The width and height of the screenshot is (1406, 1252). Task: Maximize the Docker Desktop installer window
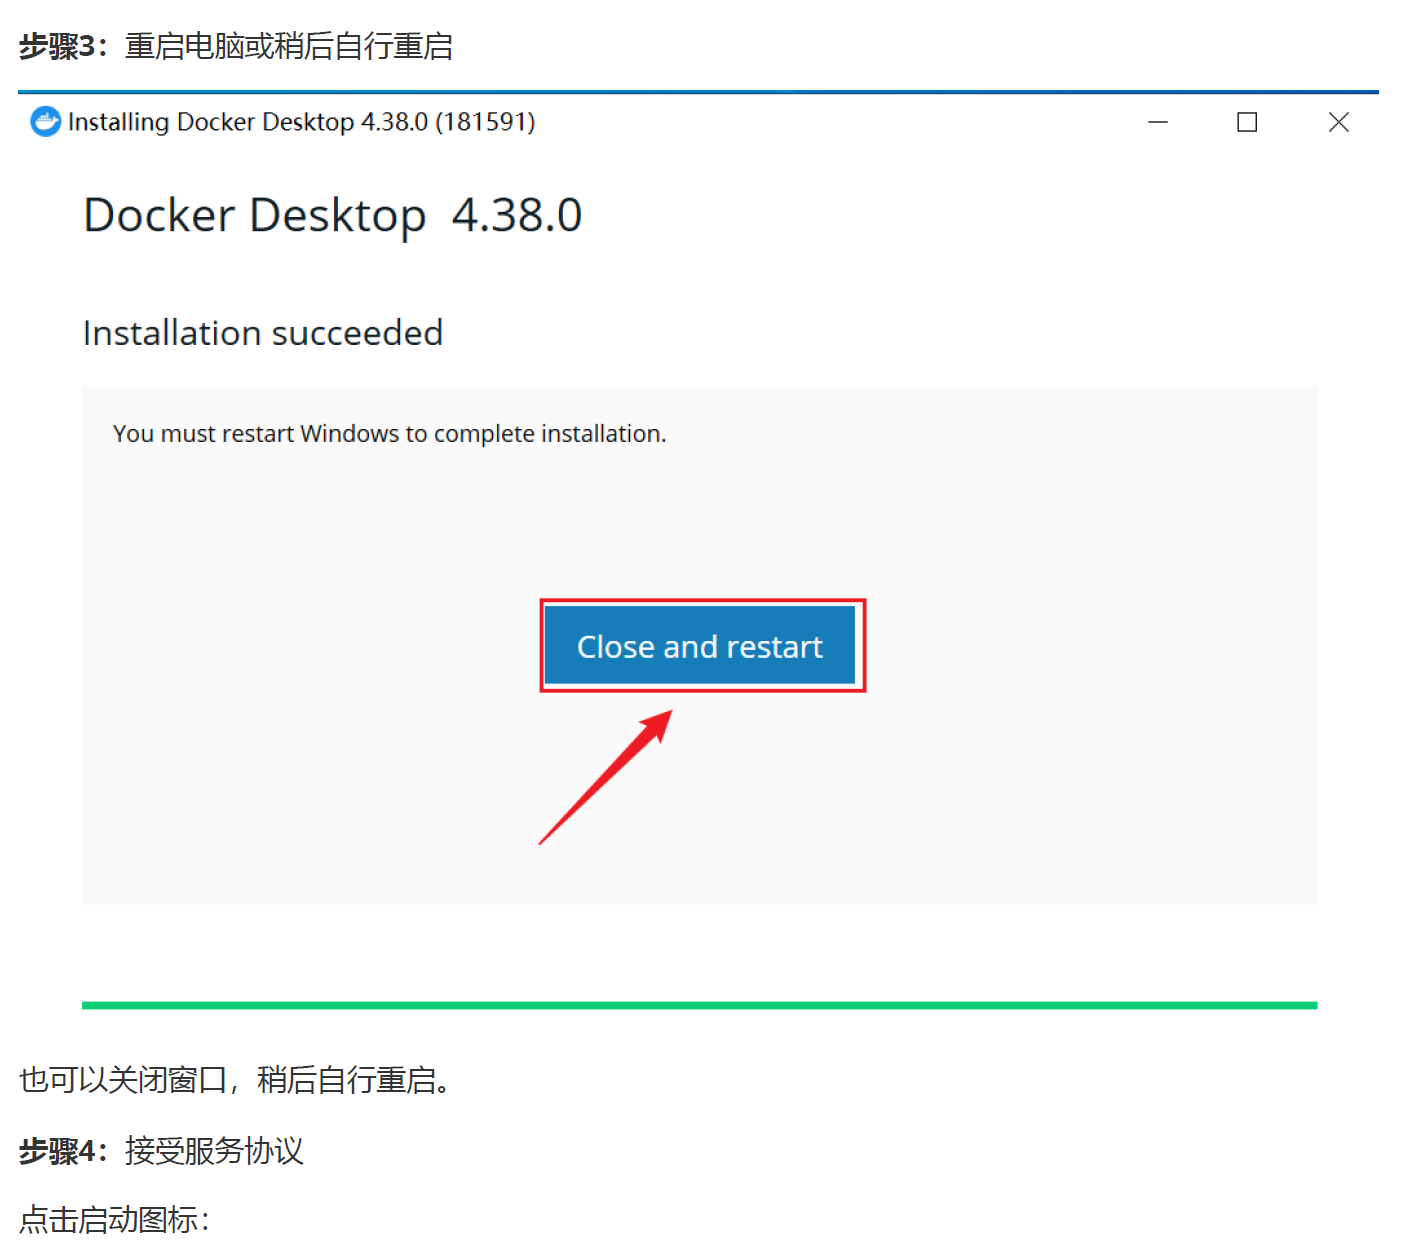(x=1247, y=122)
